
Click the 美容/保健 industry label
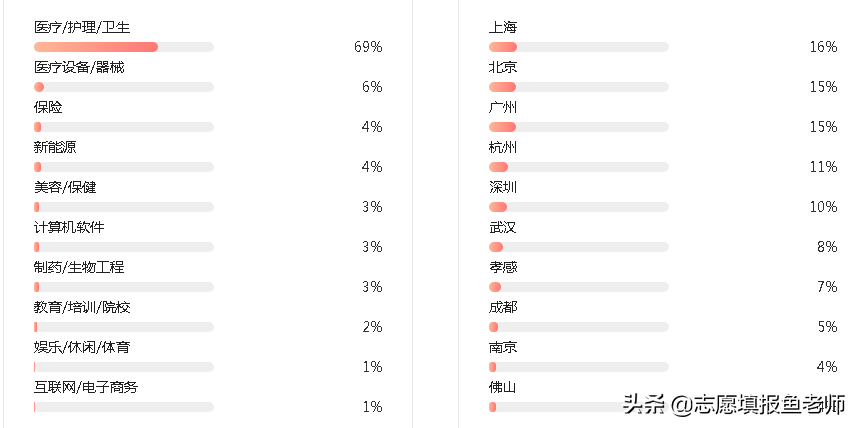click(65, 187)
